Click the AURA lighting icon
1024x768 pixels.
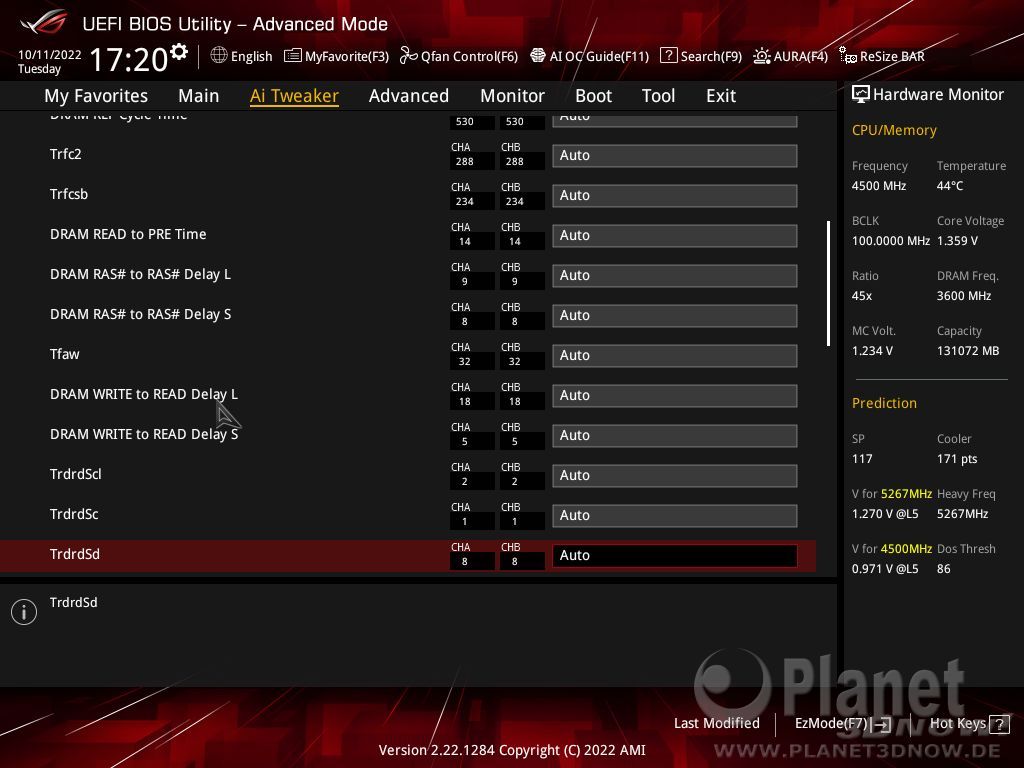[761, 56]
